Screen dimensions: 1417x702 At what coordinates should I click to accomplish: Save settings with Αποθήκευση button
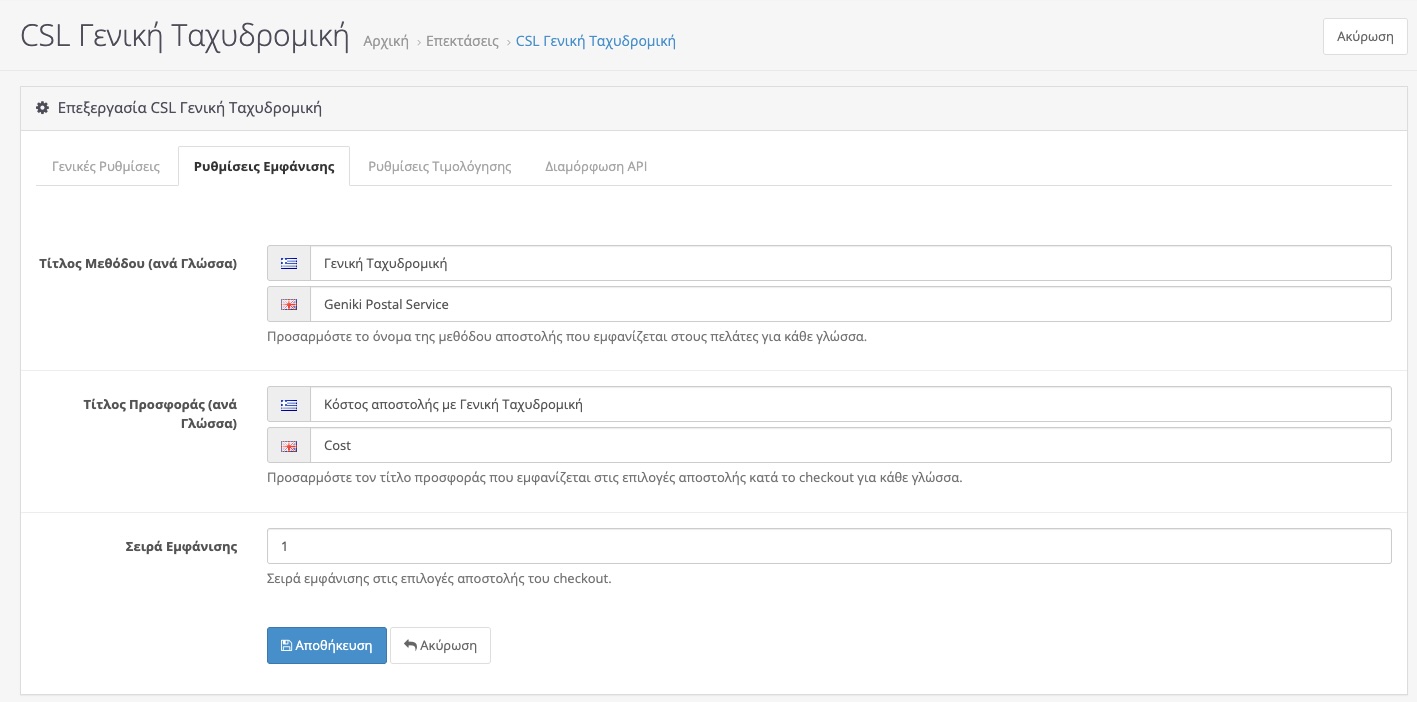[327, 646]
